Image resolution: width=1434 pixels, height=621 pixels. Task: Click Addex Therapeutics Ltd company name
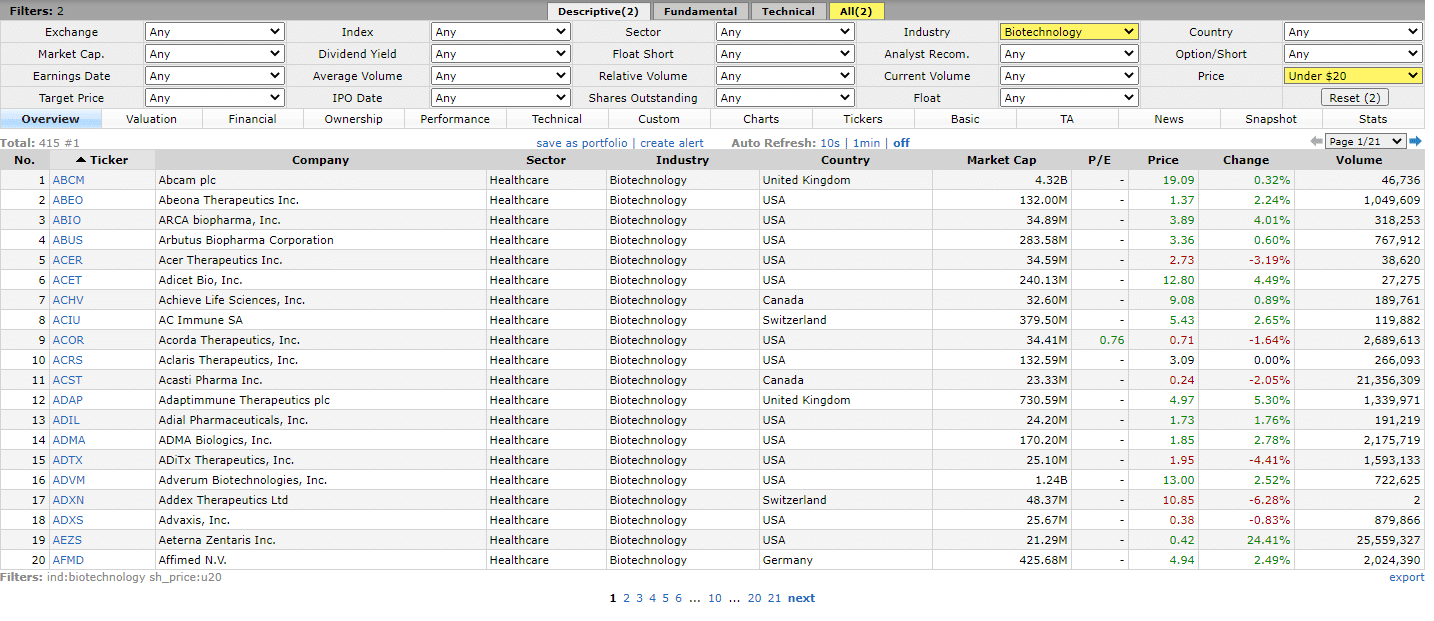pos(223,500)
